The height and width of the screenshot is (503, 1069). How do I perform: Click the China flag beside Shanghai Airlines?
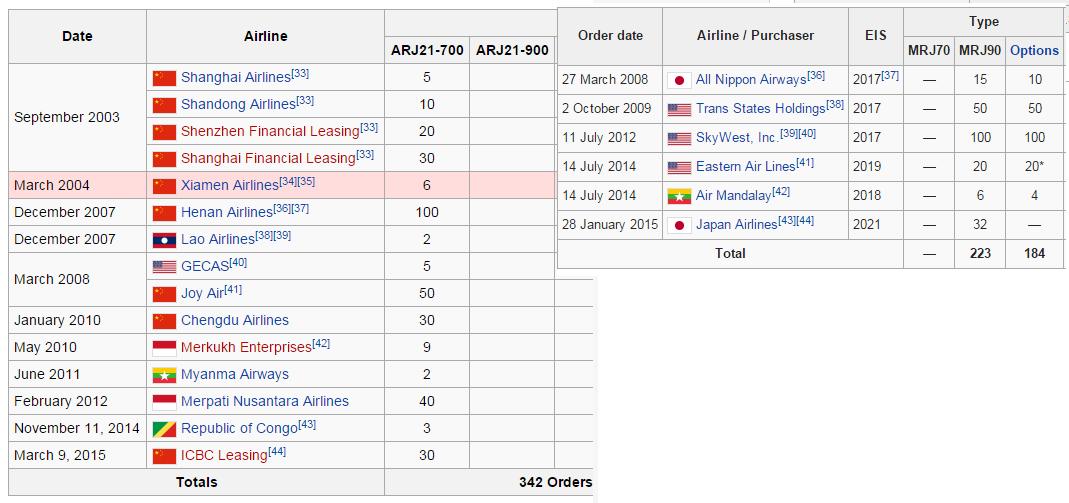[x=164, y=78]
